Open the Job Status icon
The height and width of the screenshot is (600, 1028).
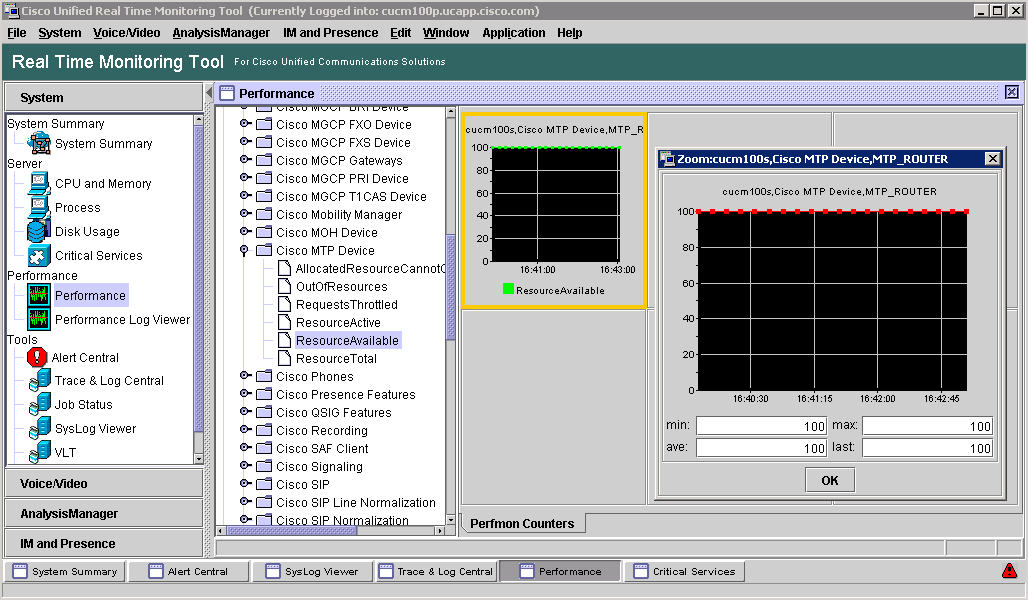pyautogui.click(x=39, y=405)
